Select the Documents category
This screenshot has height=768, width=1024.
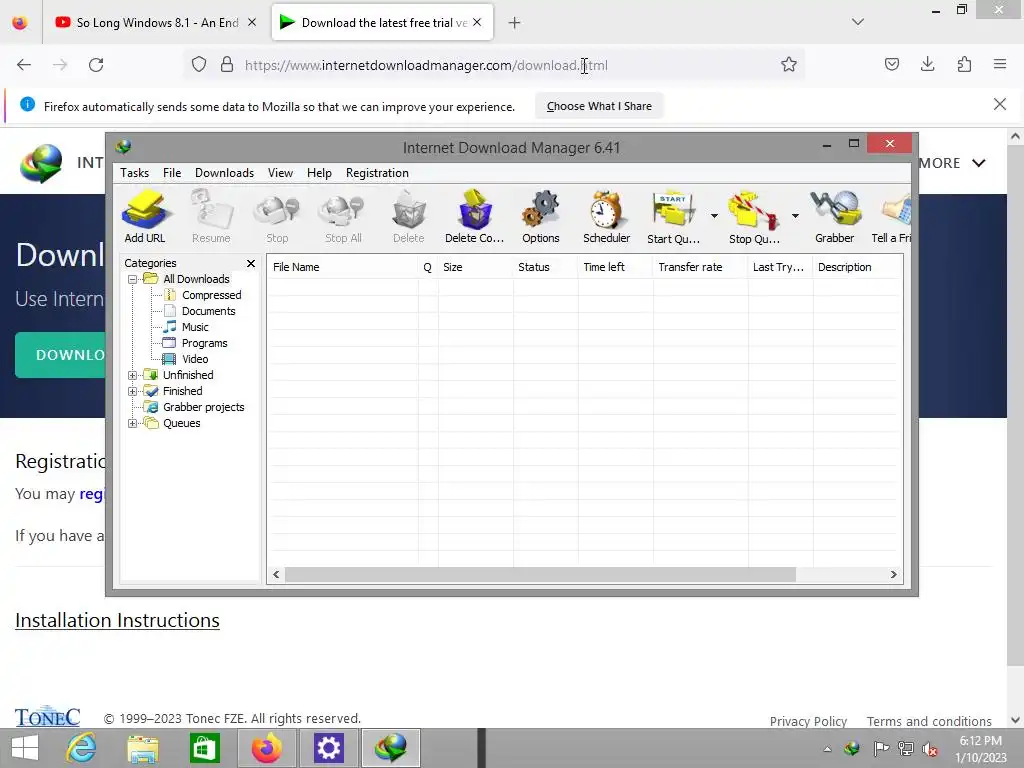(x=208, y=312)
